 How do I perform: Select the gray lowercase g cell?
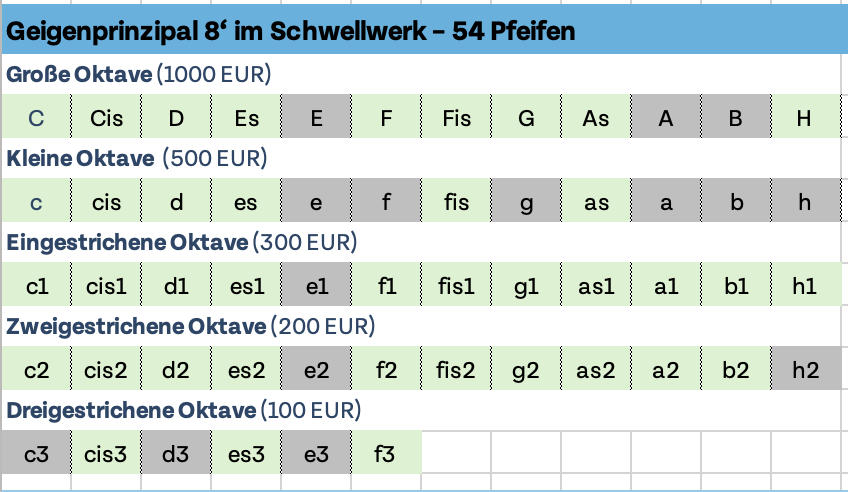526,202
